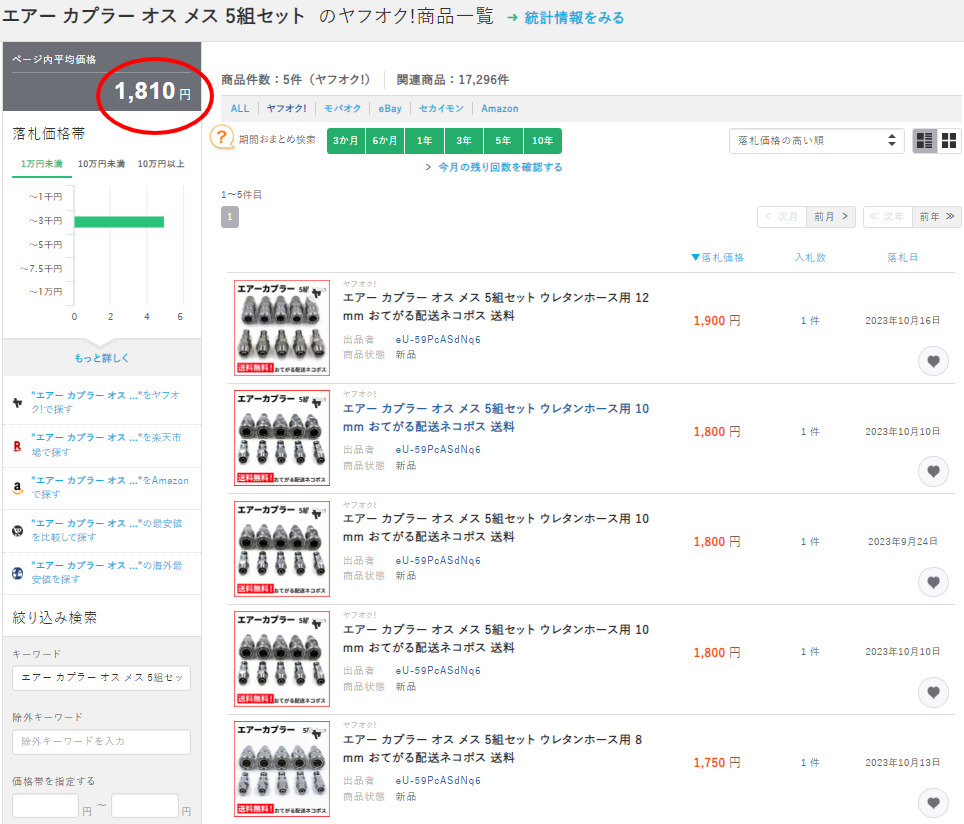Click the orange question mark help icon
The height and width of the screenshot is (824, 964).
click(222, 138)
